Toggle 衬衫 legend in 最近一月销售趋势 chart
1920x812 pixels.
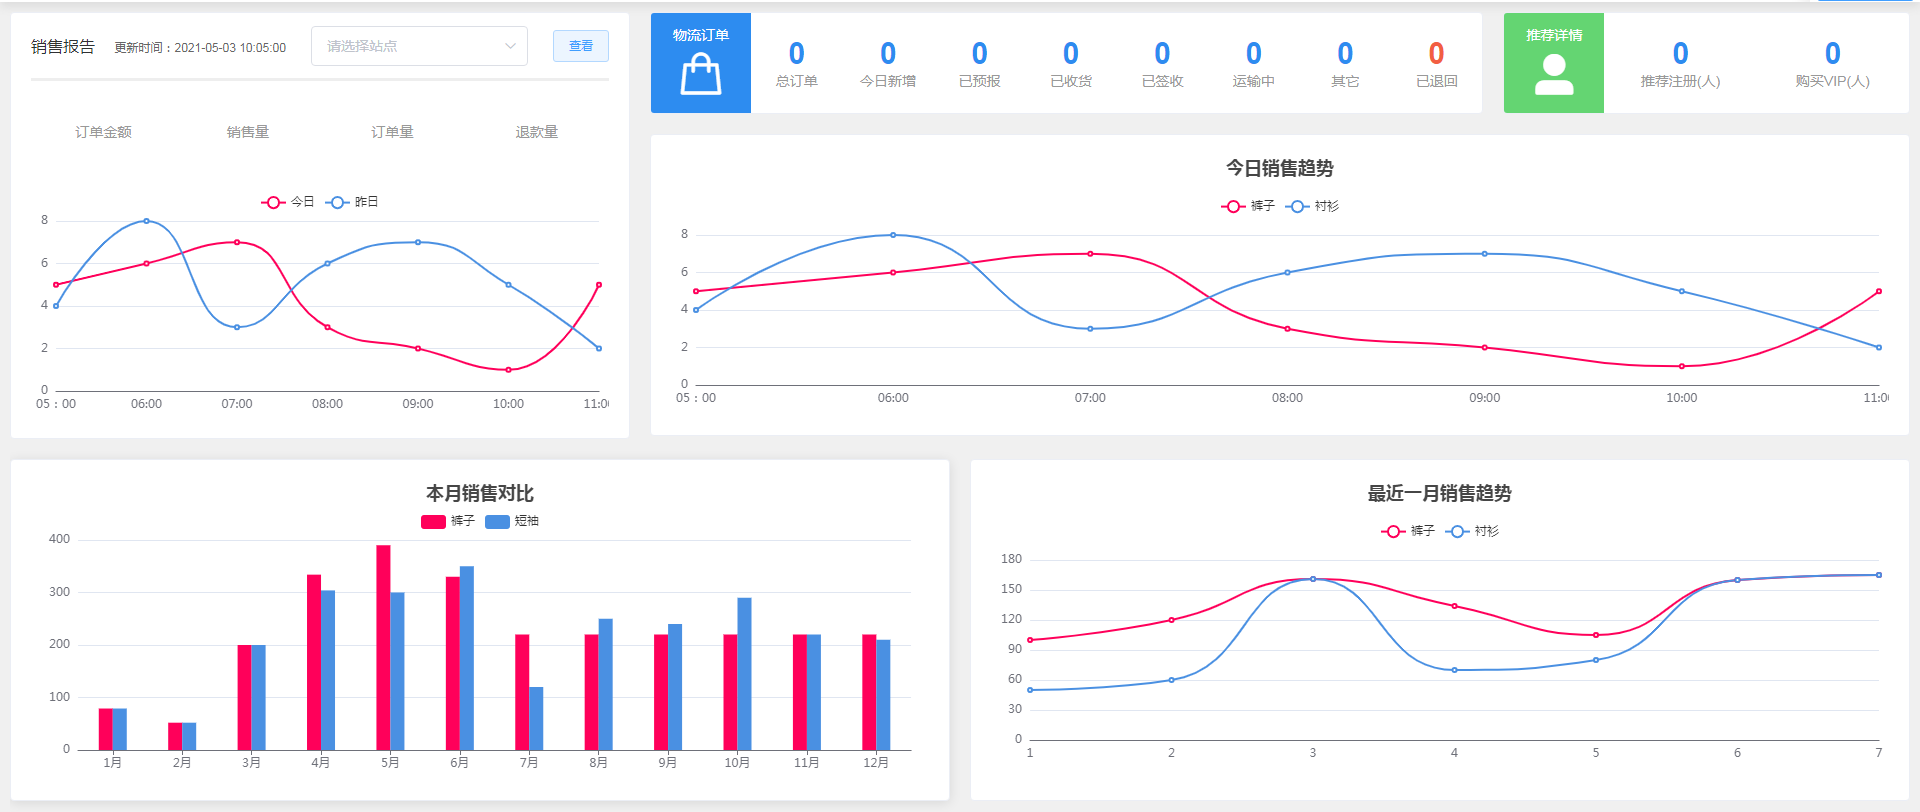[1458, 531]
